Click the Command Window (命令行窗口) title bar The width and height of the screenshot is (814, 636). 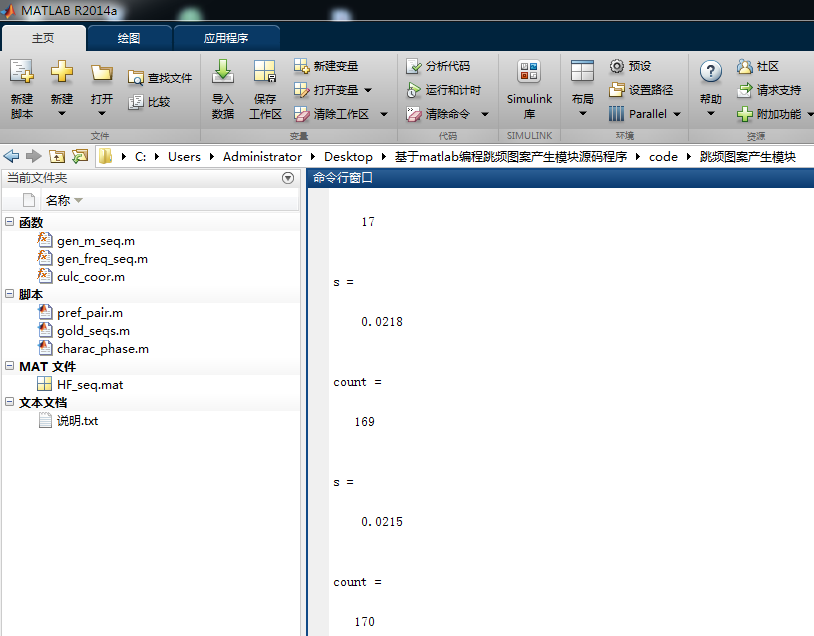pyautogui.click(x=561, y=178)
